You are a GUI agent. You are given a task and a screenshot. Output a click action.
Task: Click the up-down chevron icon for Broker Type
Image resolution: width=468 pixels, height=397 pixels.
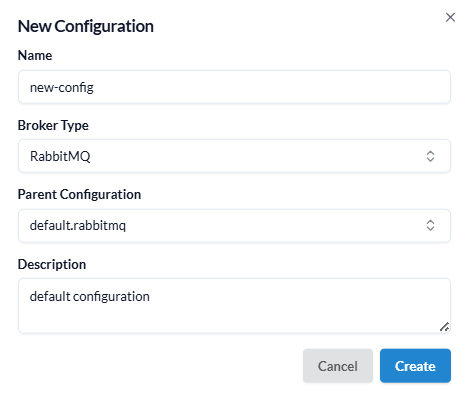(430, 156)
